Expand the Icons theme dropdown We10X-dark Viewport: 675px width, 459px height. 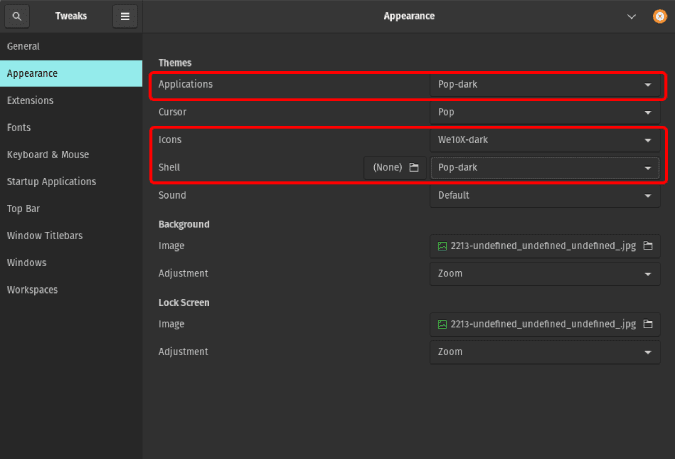545,140
